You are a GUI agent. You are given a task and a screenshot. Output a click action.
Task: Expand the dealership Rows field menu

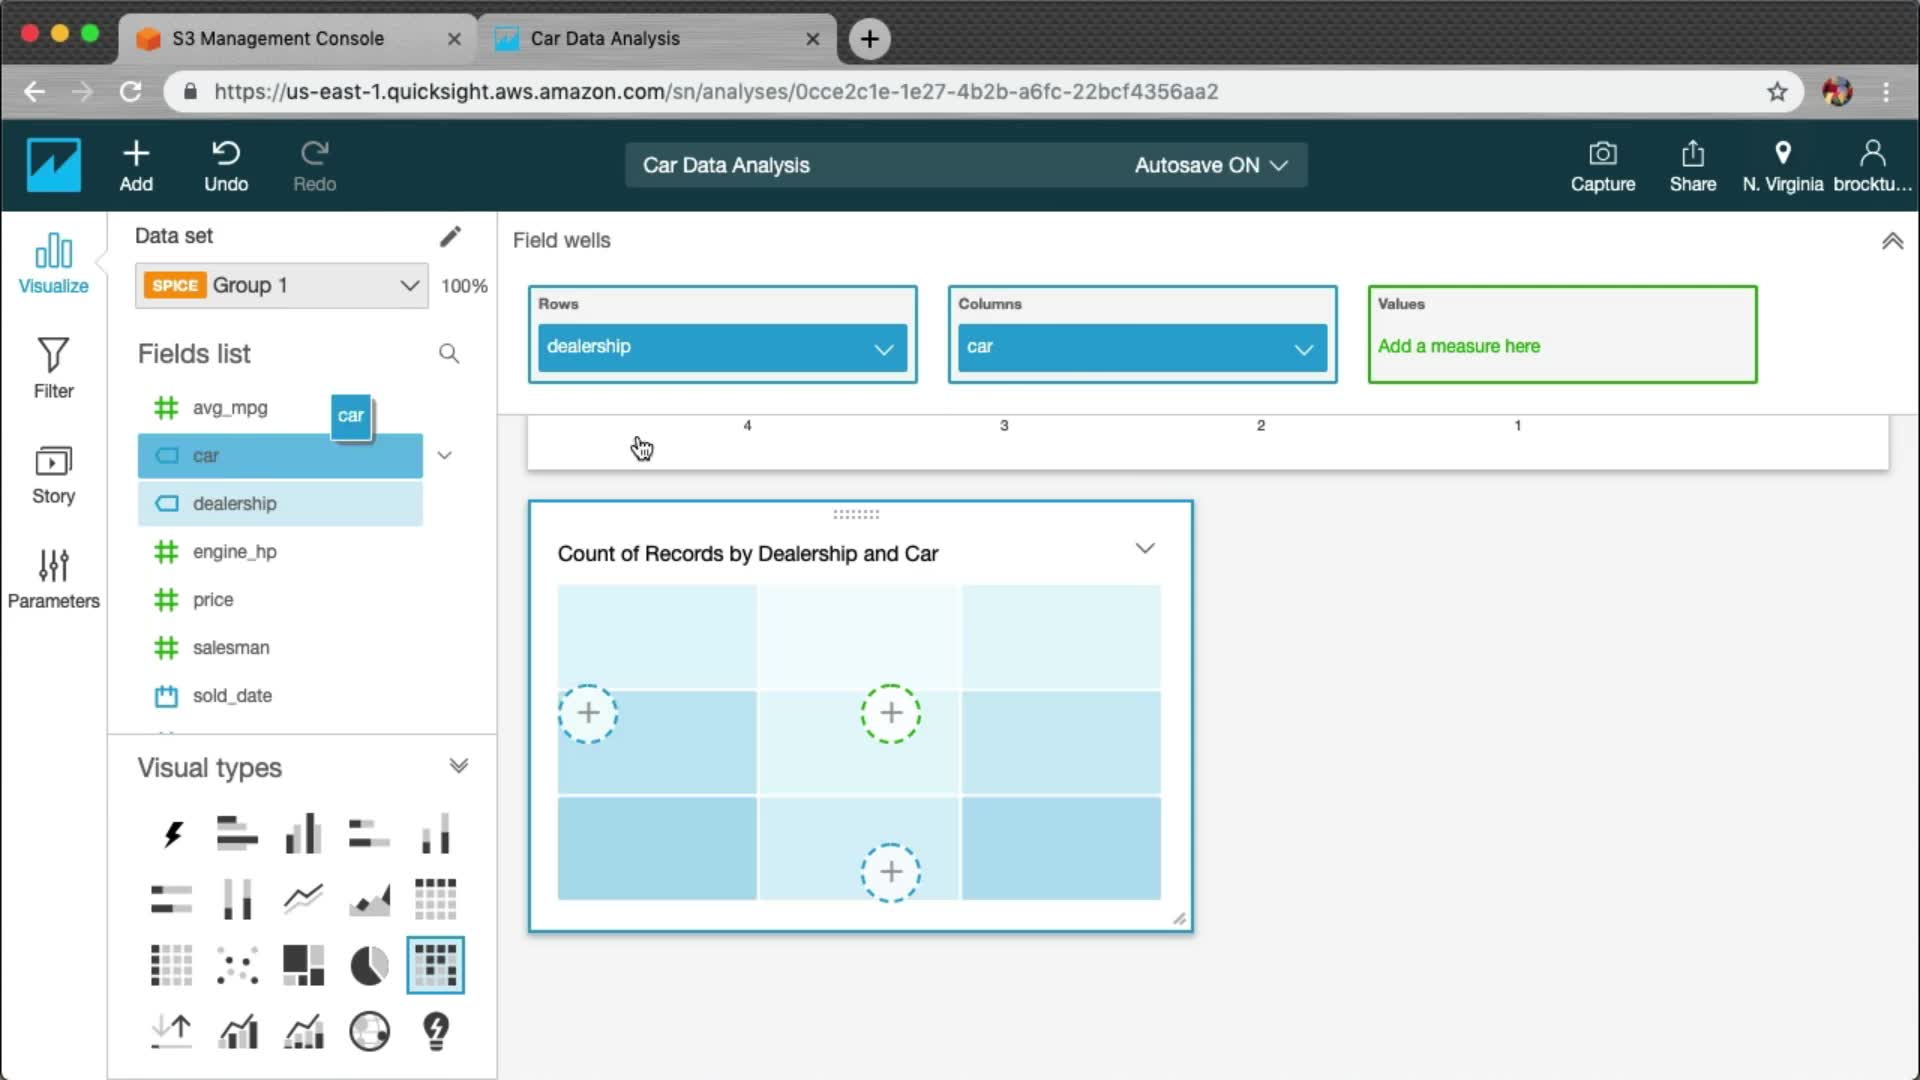(x=883, y=349)
